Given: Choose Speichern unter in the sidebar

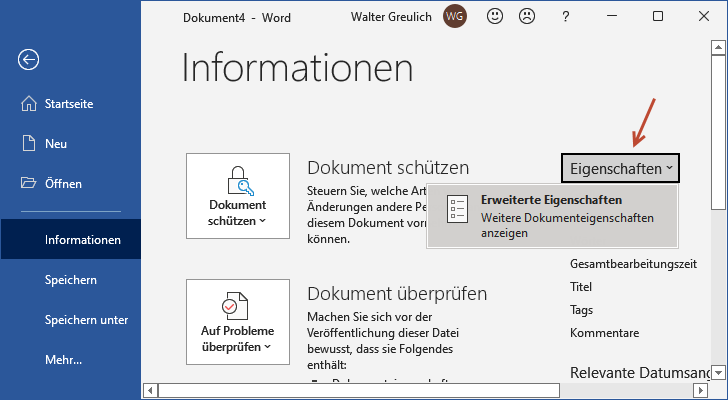Looking at the screenshot, I should 86,320.
